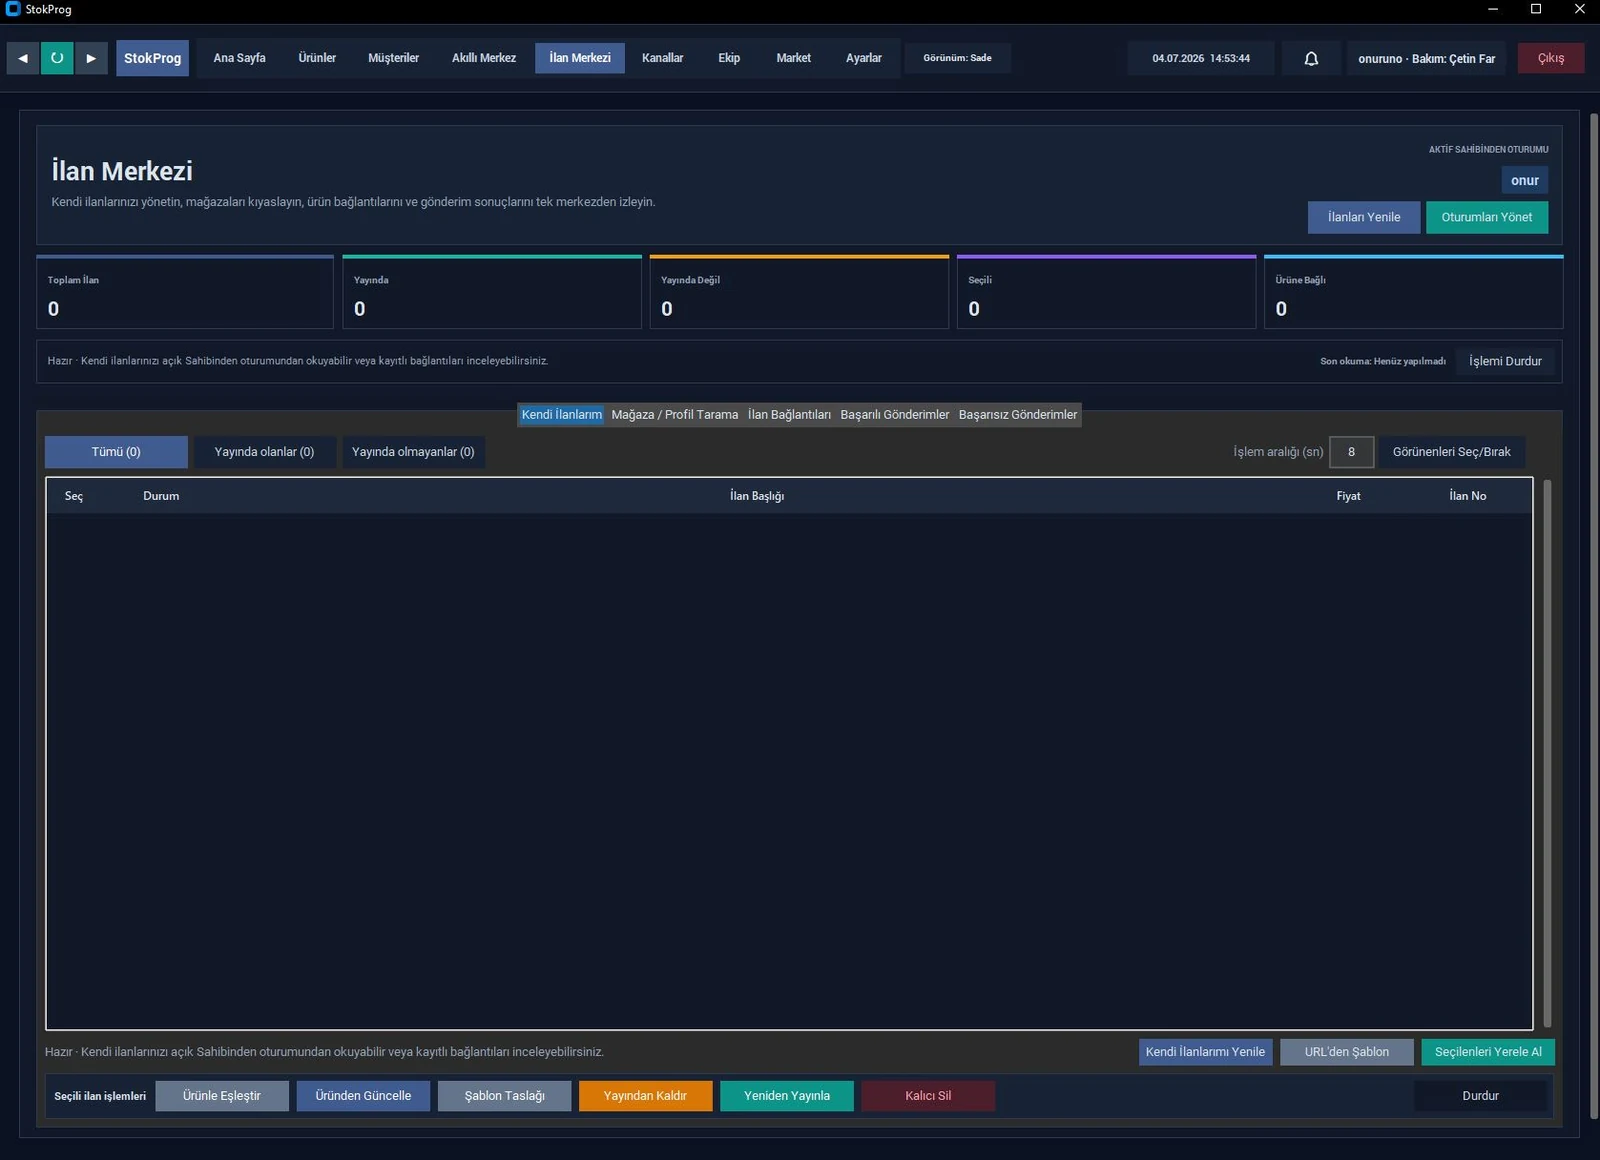This screenshot has width=1600, height=1160.
Task: Select the Tümü (0) filter
Action: pyautogui.click(x=116, y=452)
